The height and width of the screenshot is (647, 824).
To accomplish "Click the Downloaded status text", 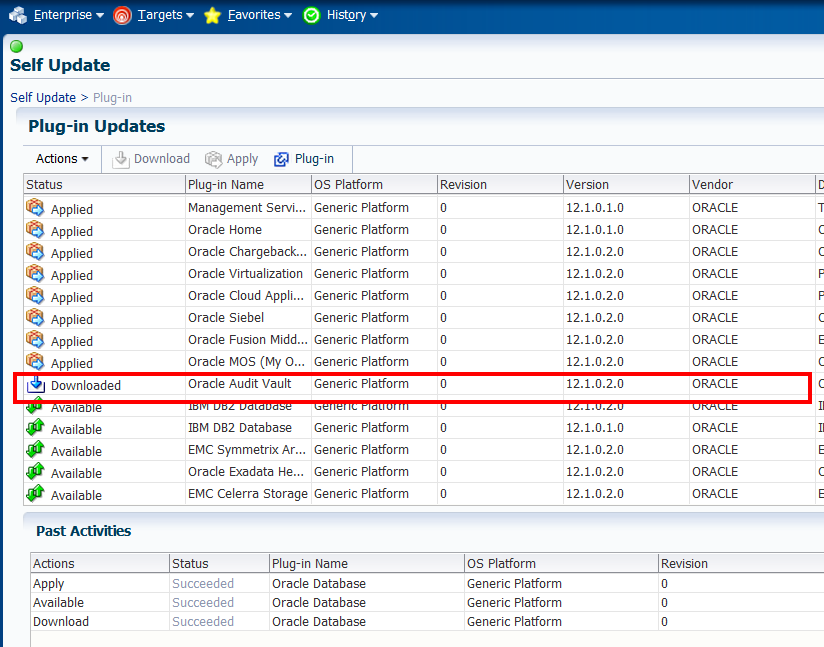I will pyautogui.click(x=86, y=386).
